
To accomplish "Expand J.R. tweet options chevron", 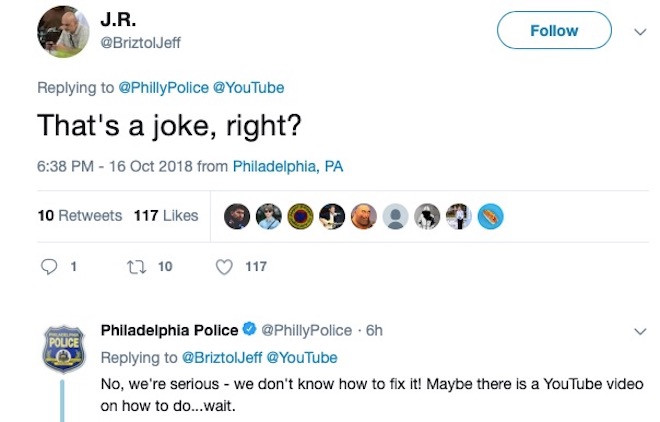I will (x=641, y=31).
